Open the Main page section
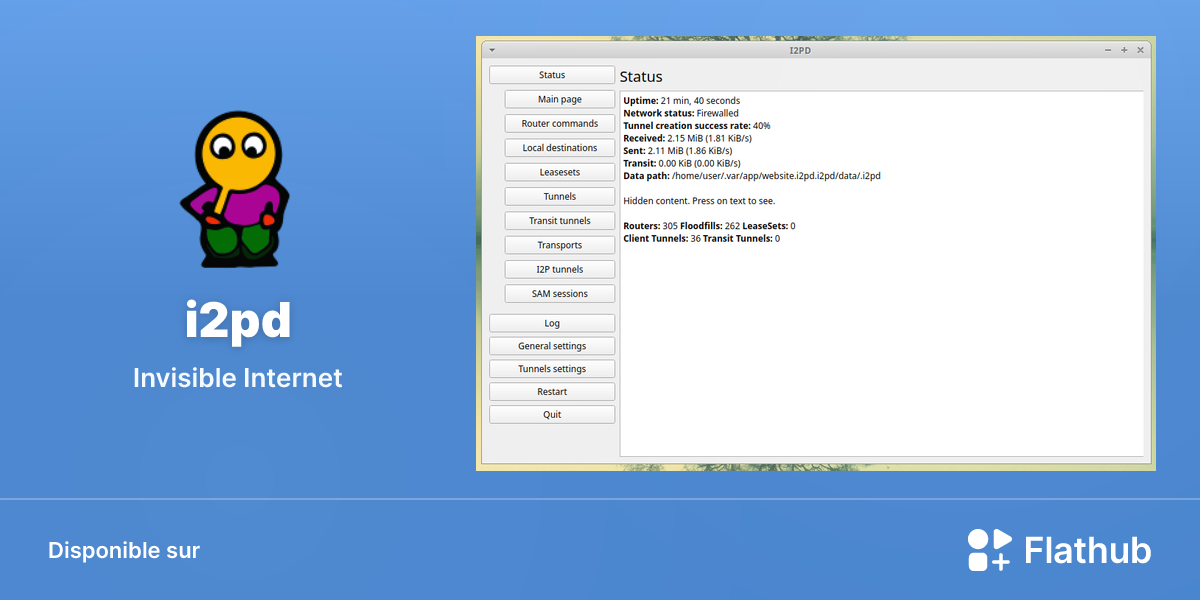The image size is (1200, 600). [560, 99]
